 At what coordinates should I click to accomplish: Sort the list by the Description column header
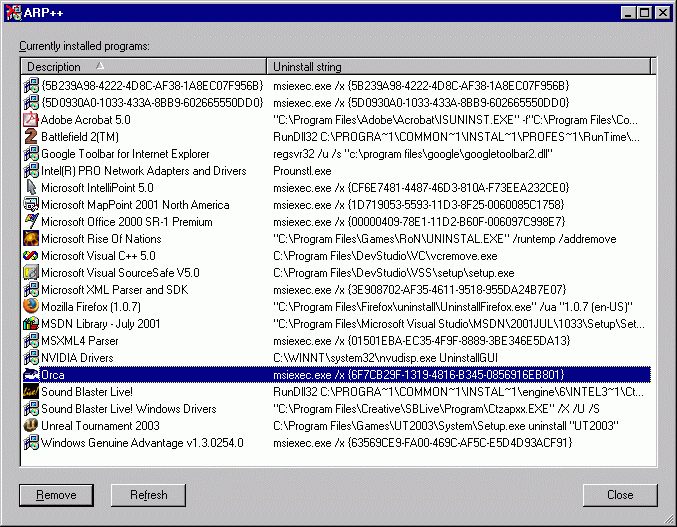click(143, 66)
